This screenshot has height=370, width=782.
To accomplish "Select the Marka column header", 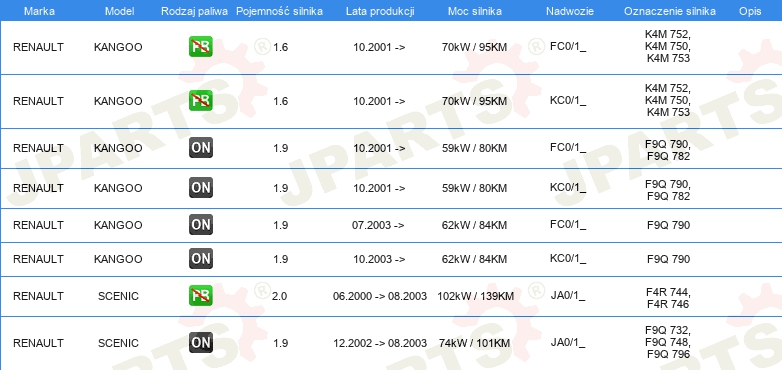I will (x=39, y=11).
